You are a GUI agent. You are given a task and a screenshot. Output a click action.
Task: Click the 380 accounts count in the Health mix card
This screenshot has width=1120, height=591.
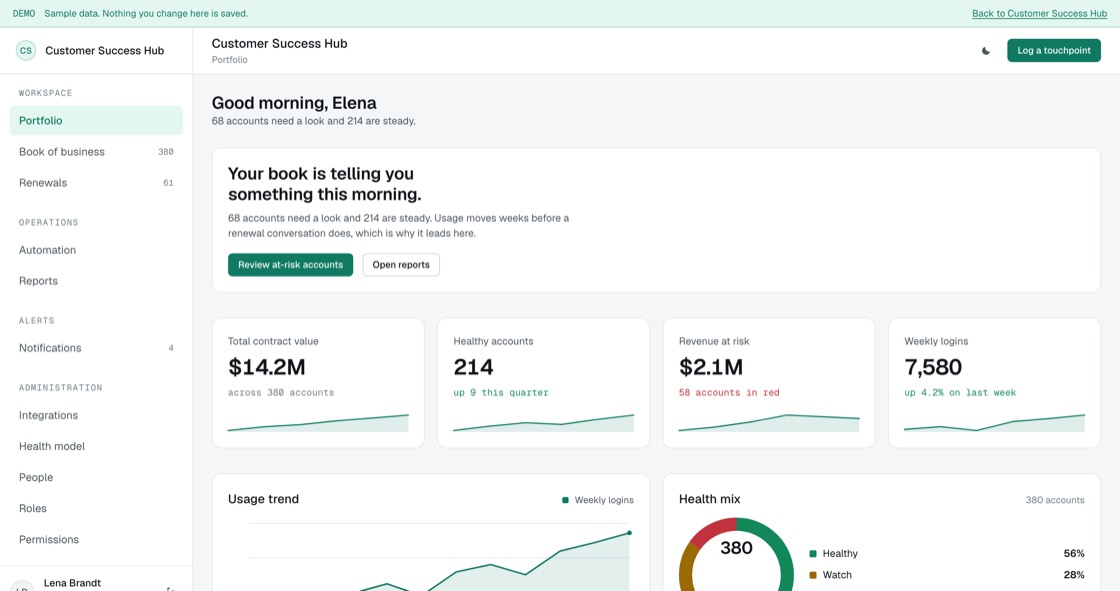click(1055, 500)
